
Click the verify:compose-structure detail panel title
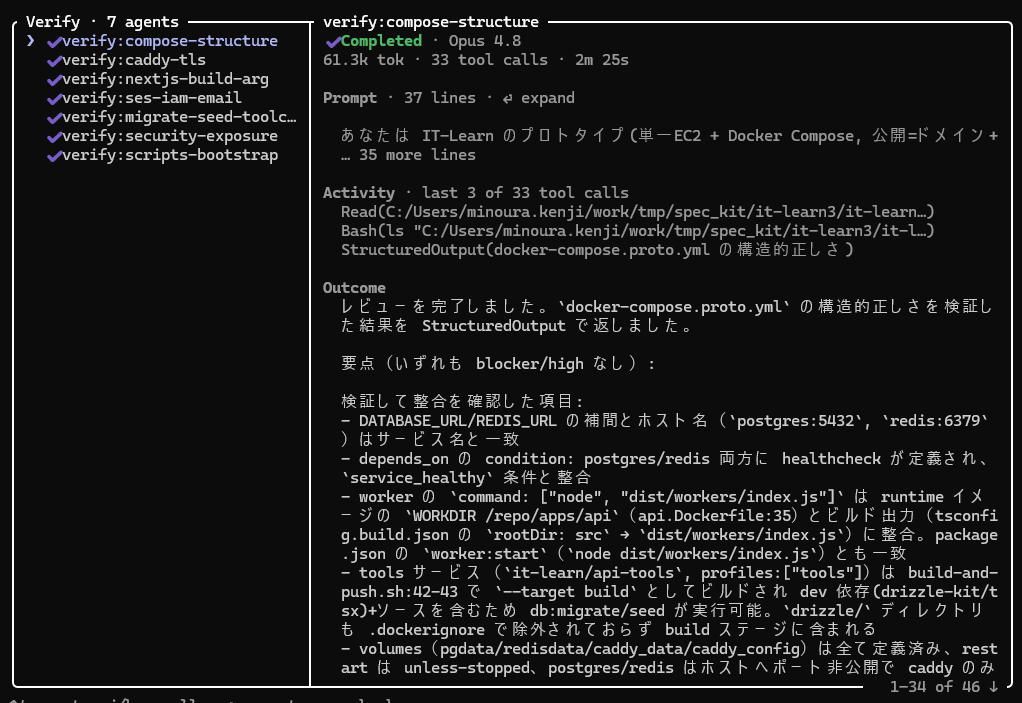pyautogui.click(x=431, y=22)
